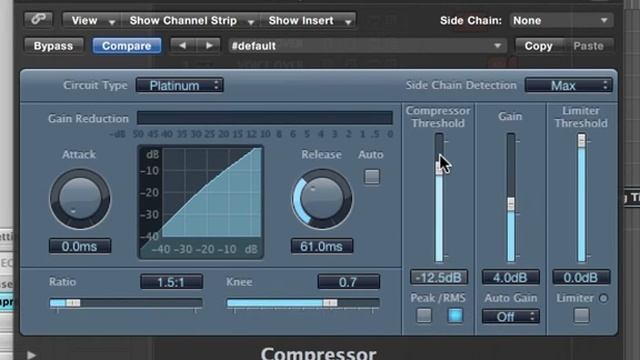
Task: Open Auto Gain Off selector
Action: point(511,316)
